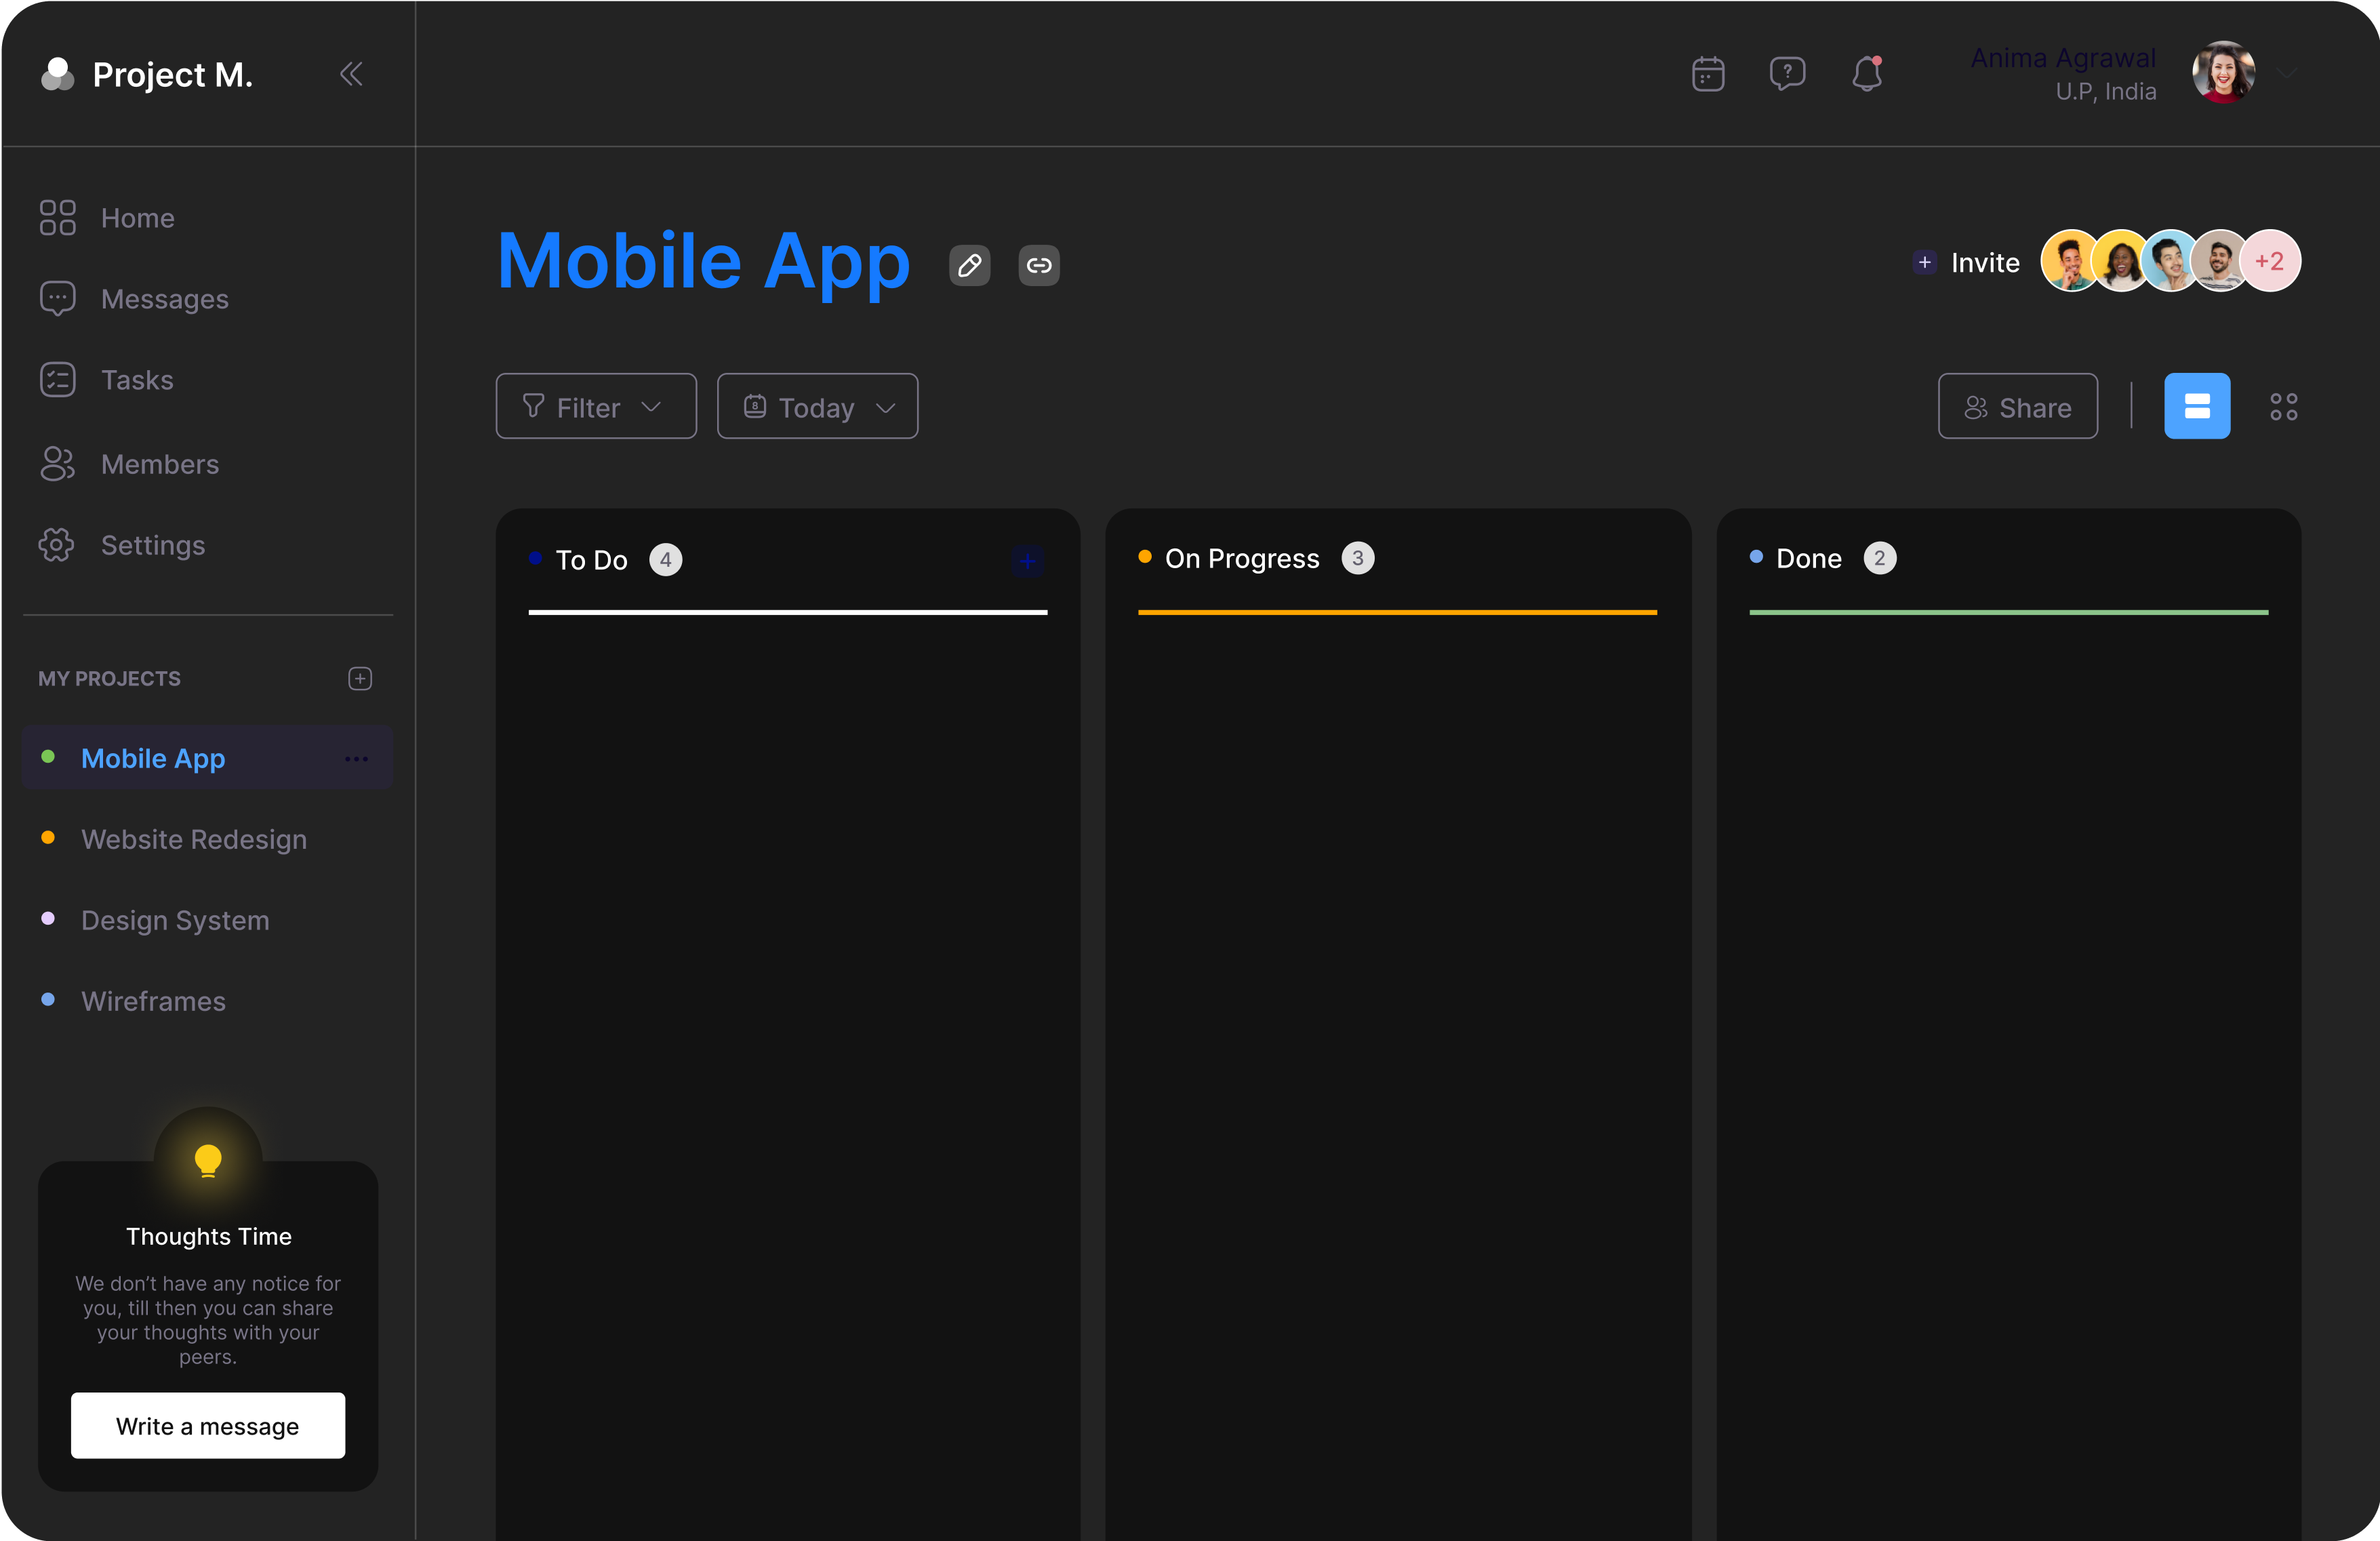Expand the Filter dropdown
The width and height of the screenshot is (2380, 1541).
(595, 406)
